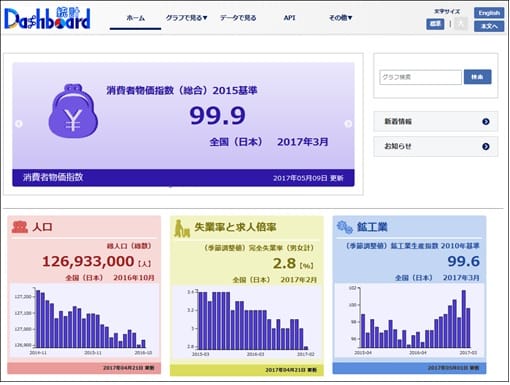The image size is (510, 385).
Task: Select the standard text size button
Action: coord(435,24)
